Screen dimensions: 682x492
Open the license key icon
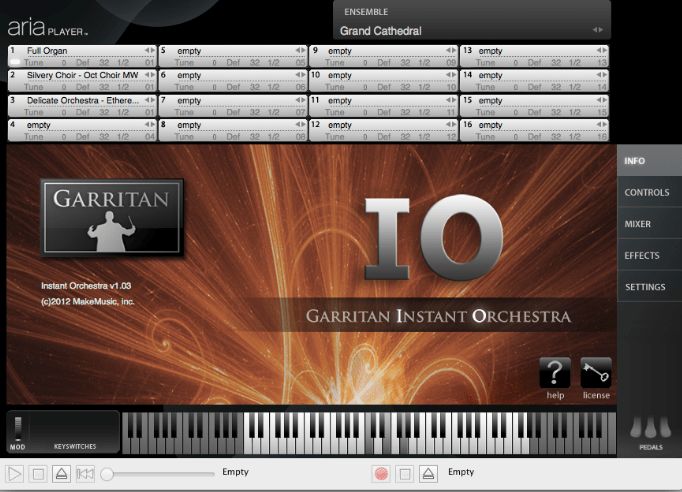pos(596,373)
